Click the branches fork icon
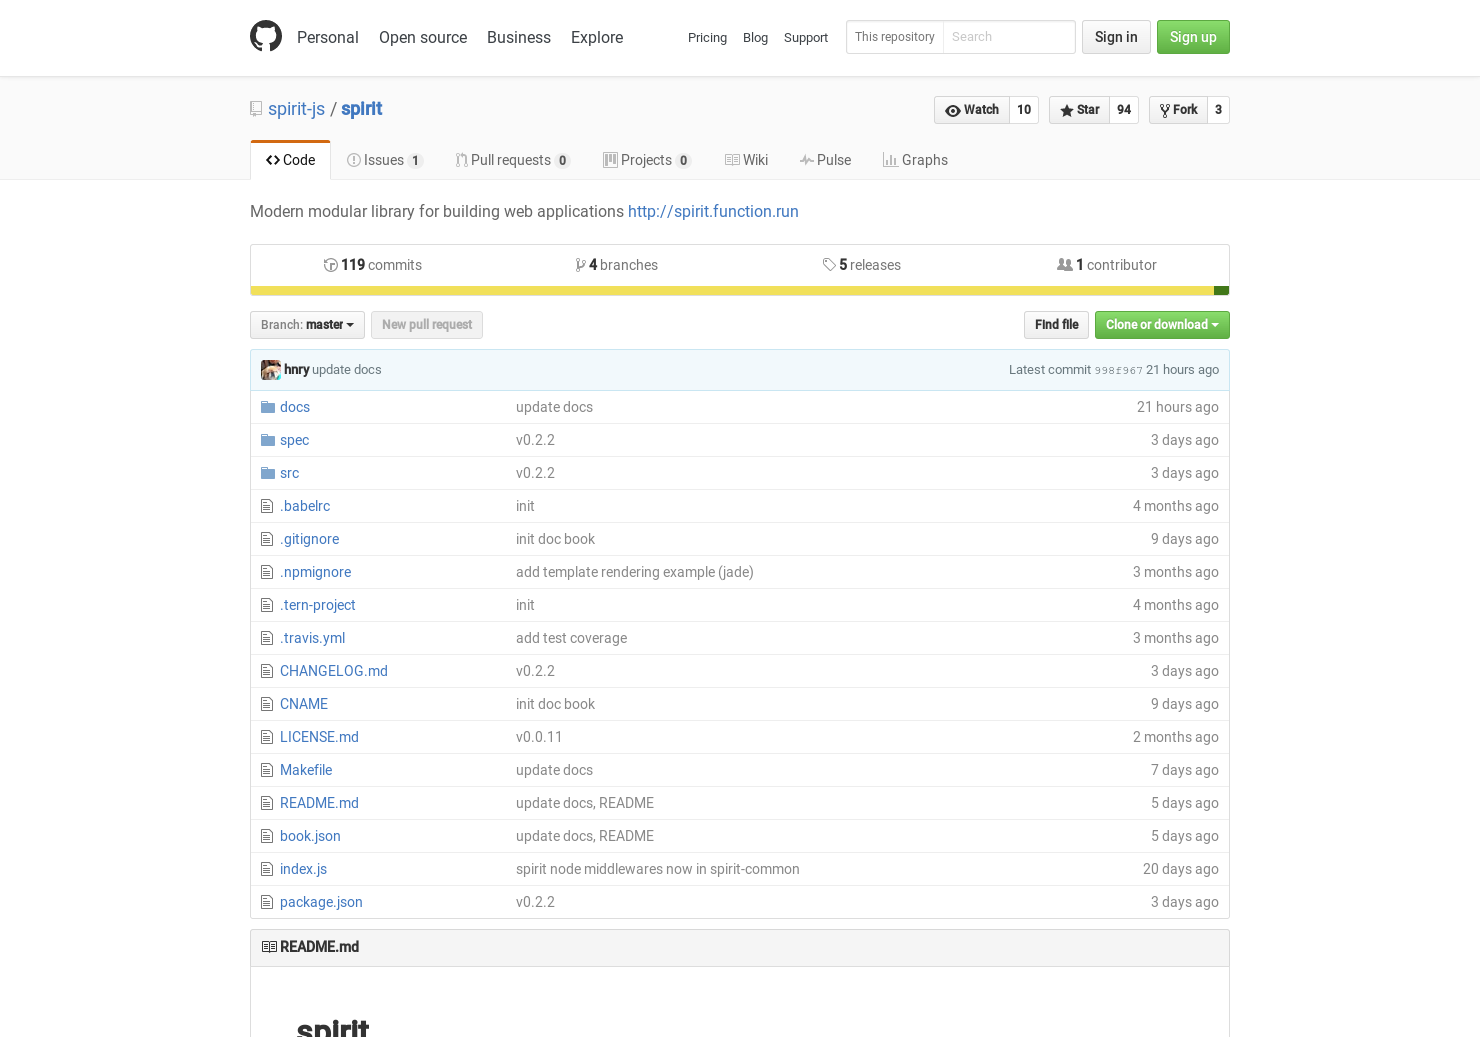Viewport: 1480px width, 1037px height. pos(580,265)
